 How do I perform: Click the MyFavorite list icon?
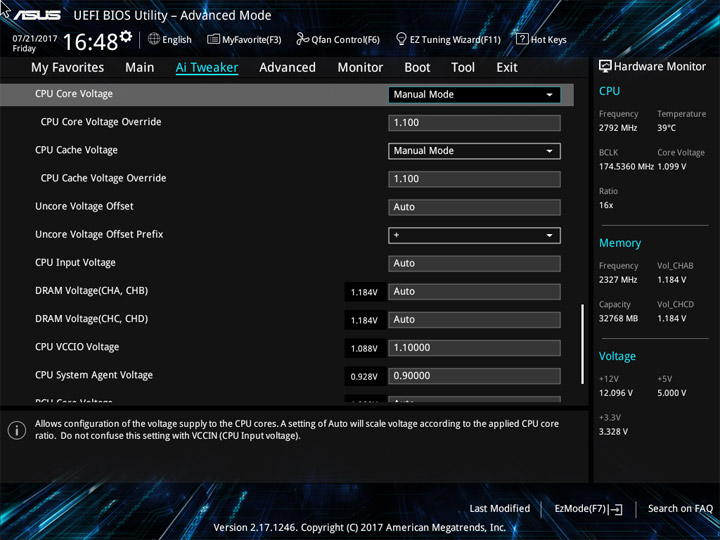pos(214,39)
